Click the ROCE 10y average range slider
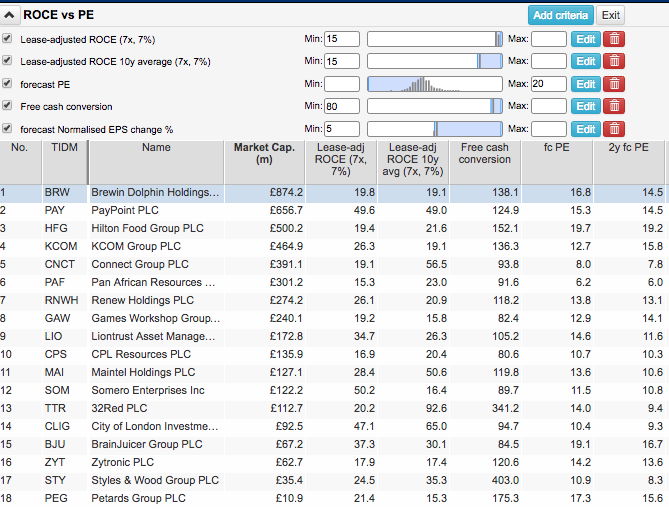 pyautogui.click(x=435, y=61)
